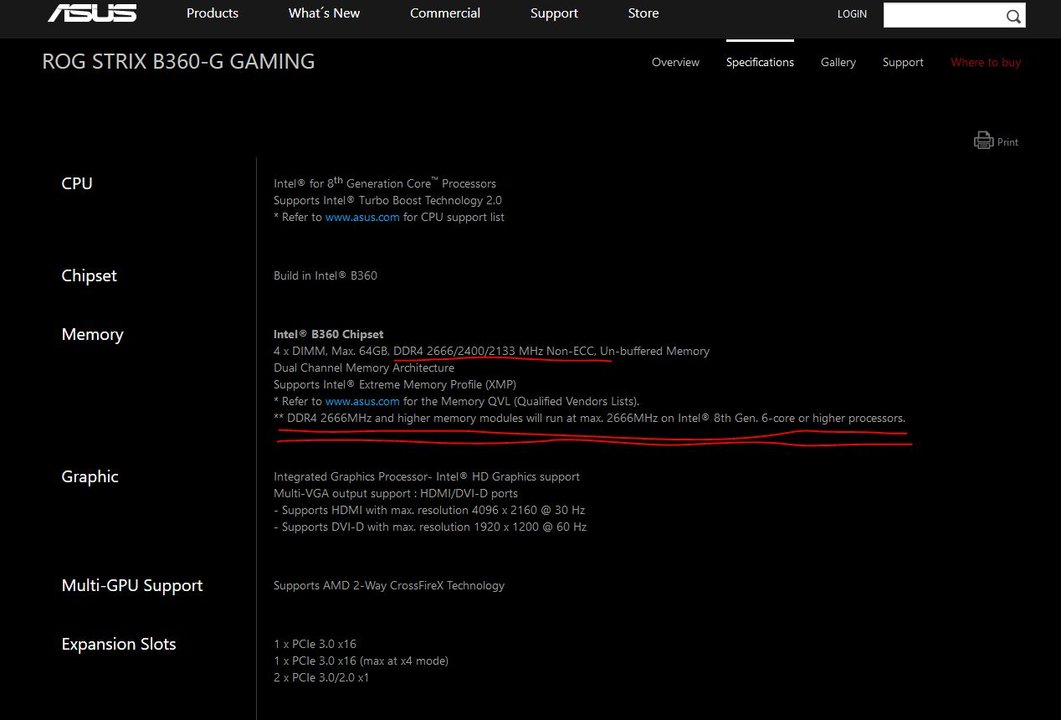
Task: Click 'Multi-VGA output support : HDMI/DVI-D ports'
Action: tap(396, 494)
